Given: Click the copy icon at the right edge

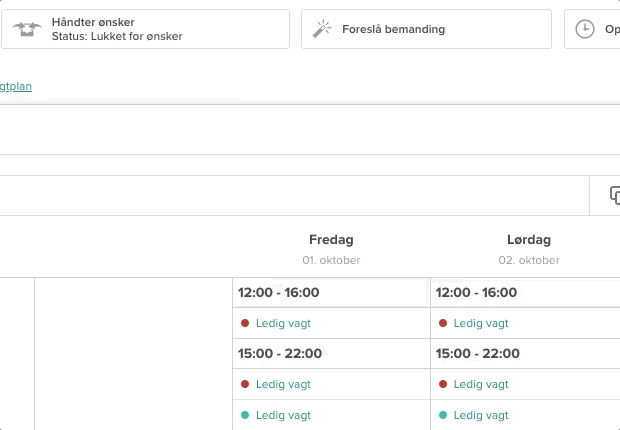Looking at the screenshot, I should coord(615,195).
